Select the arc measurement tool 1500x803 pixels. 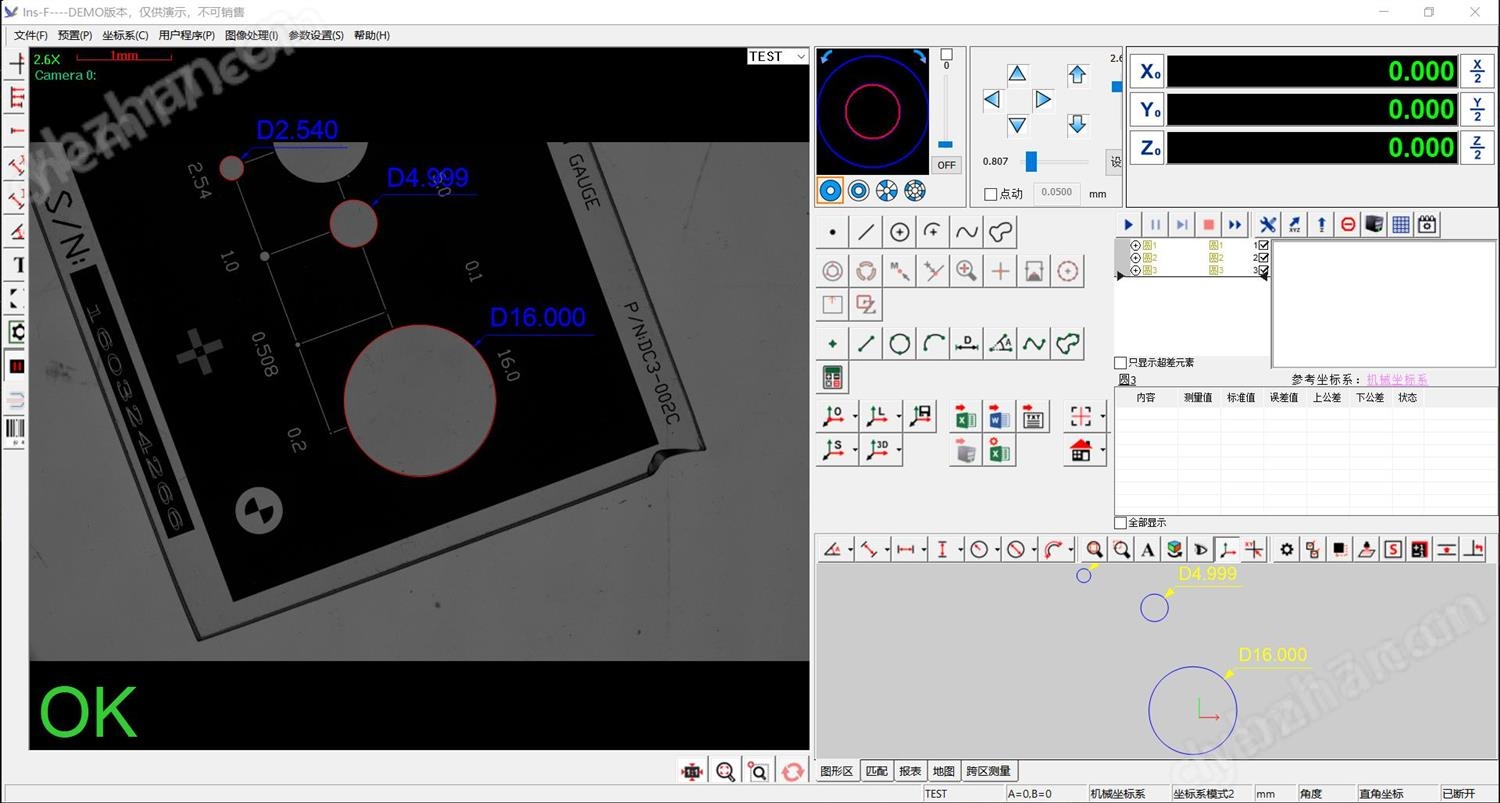coord(933,232)
